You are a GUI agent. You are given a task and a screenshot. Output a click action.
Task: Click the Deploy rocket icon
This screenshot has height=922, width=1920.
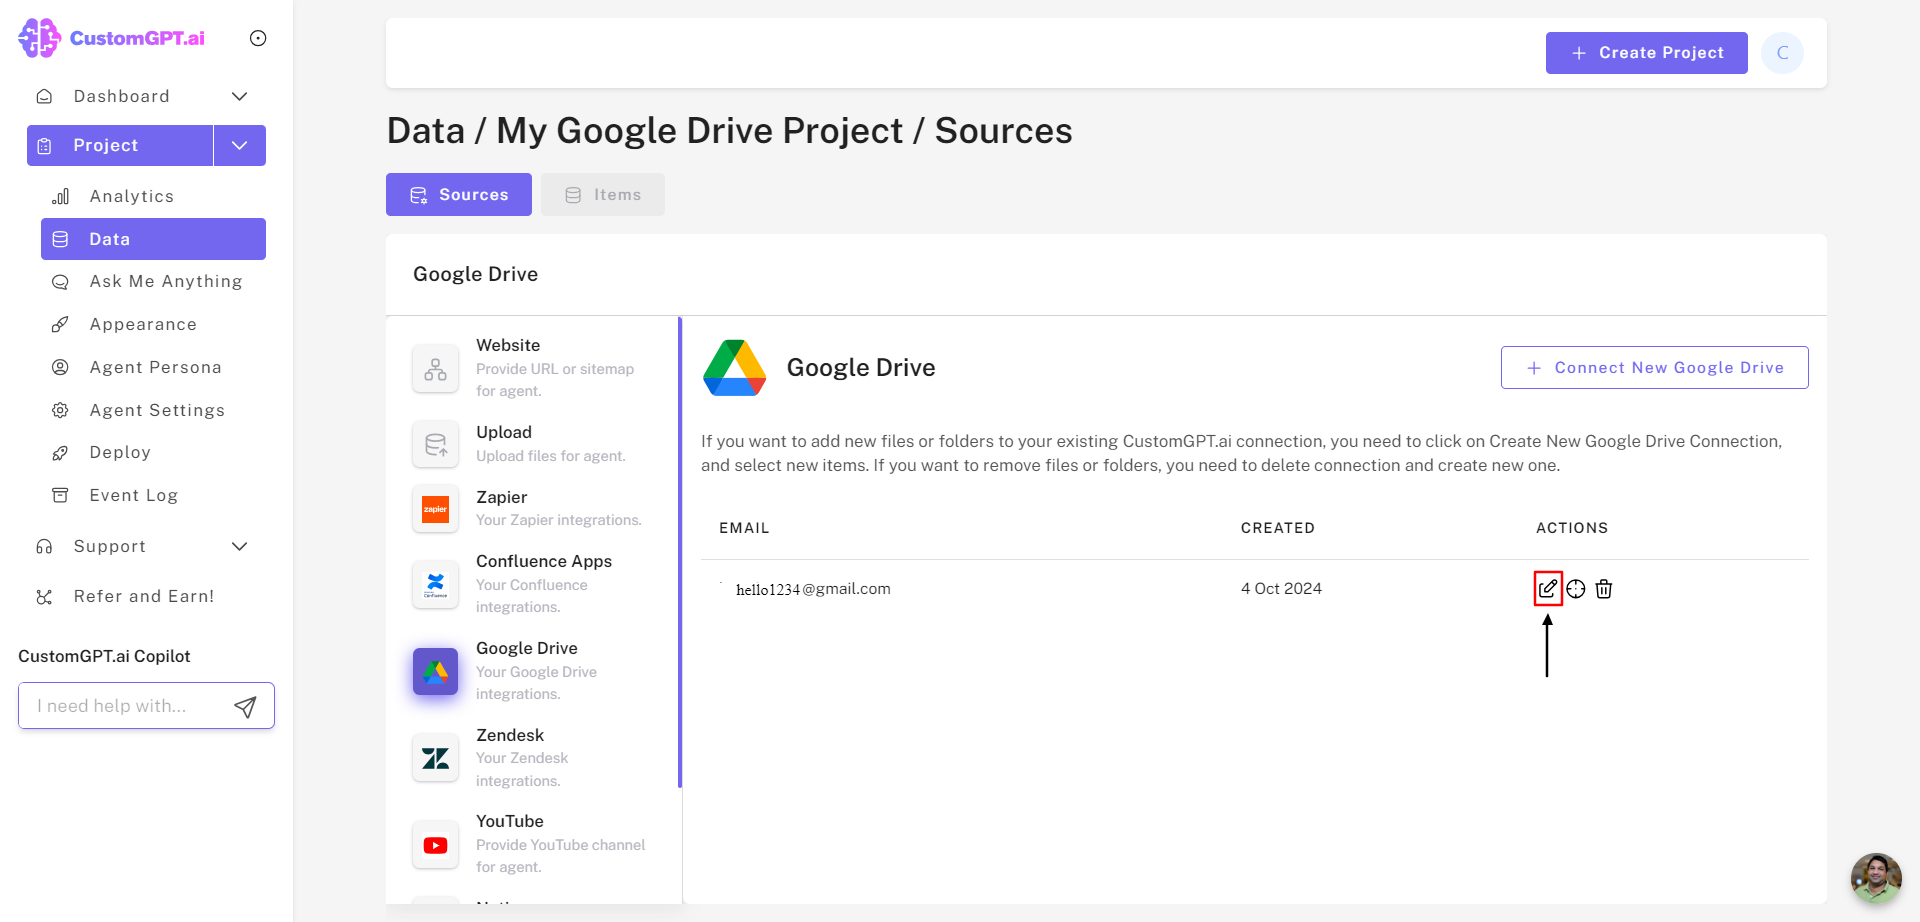(x=61, y=453)
